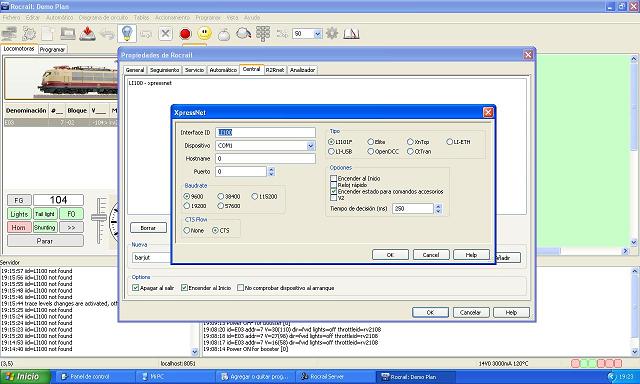Increase the Puerto value with up arrow
The height and width of the screenshot is (384, 640).
tap(271, 169)
